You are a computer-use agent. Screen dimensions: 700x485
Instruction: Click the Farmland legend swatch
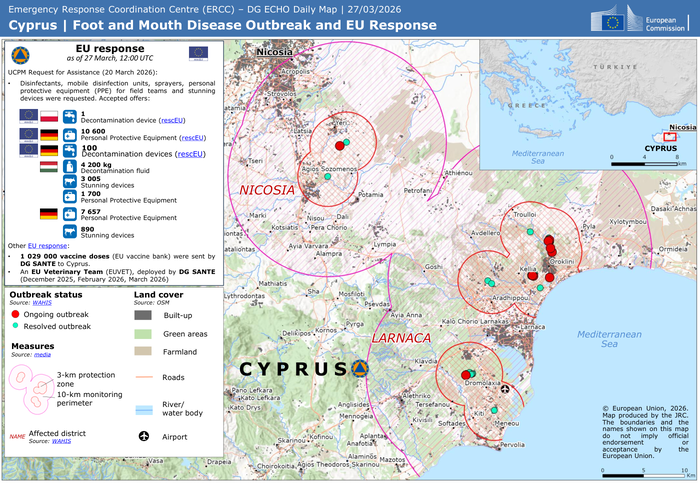(x=144, y=352)
